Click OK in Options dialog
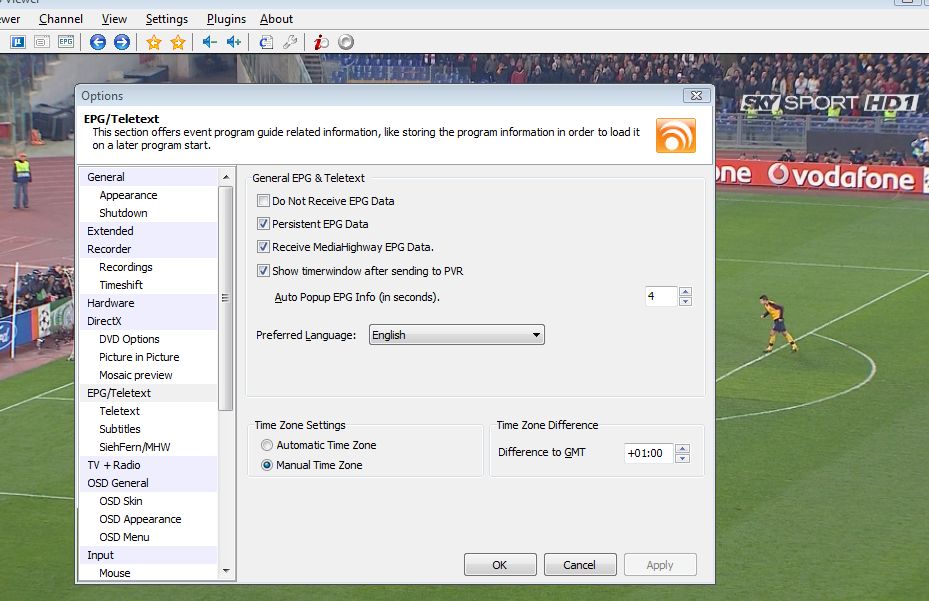The height and width of the screenshot is (601, 929). [x=500, y=565]
